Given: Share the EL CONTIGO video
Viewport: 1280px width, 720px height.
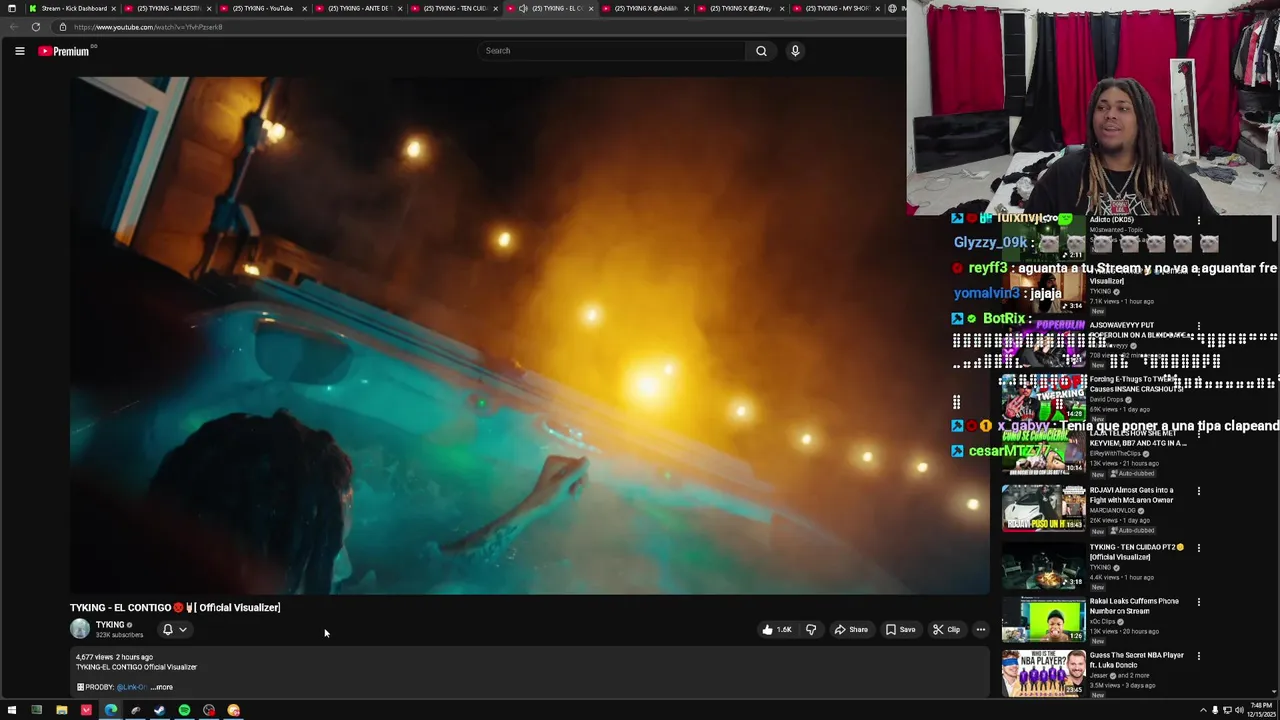Looking at the screenshot, I should tap(851, 630).
